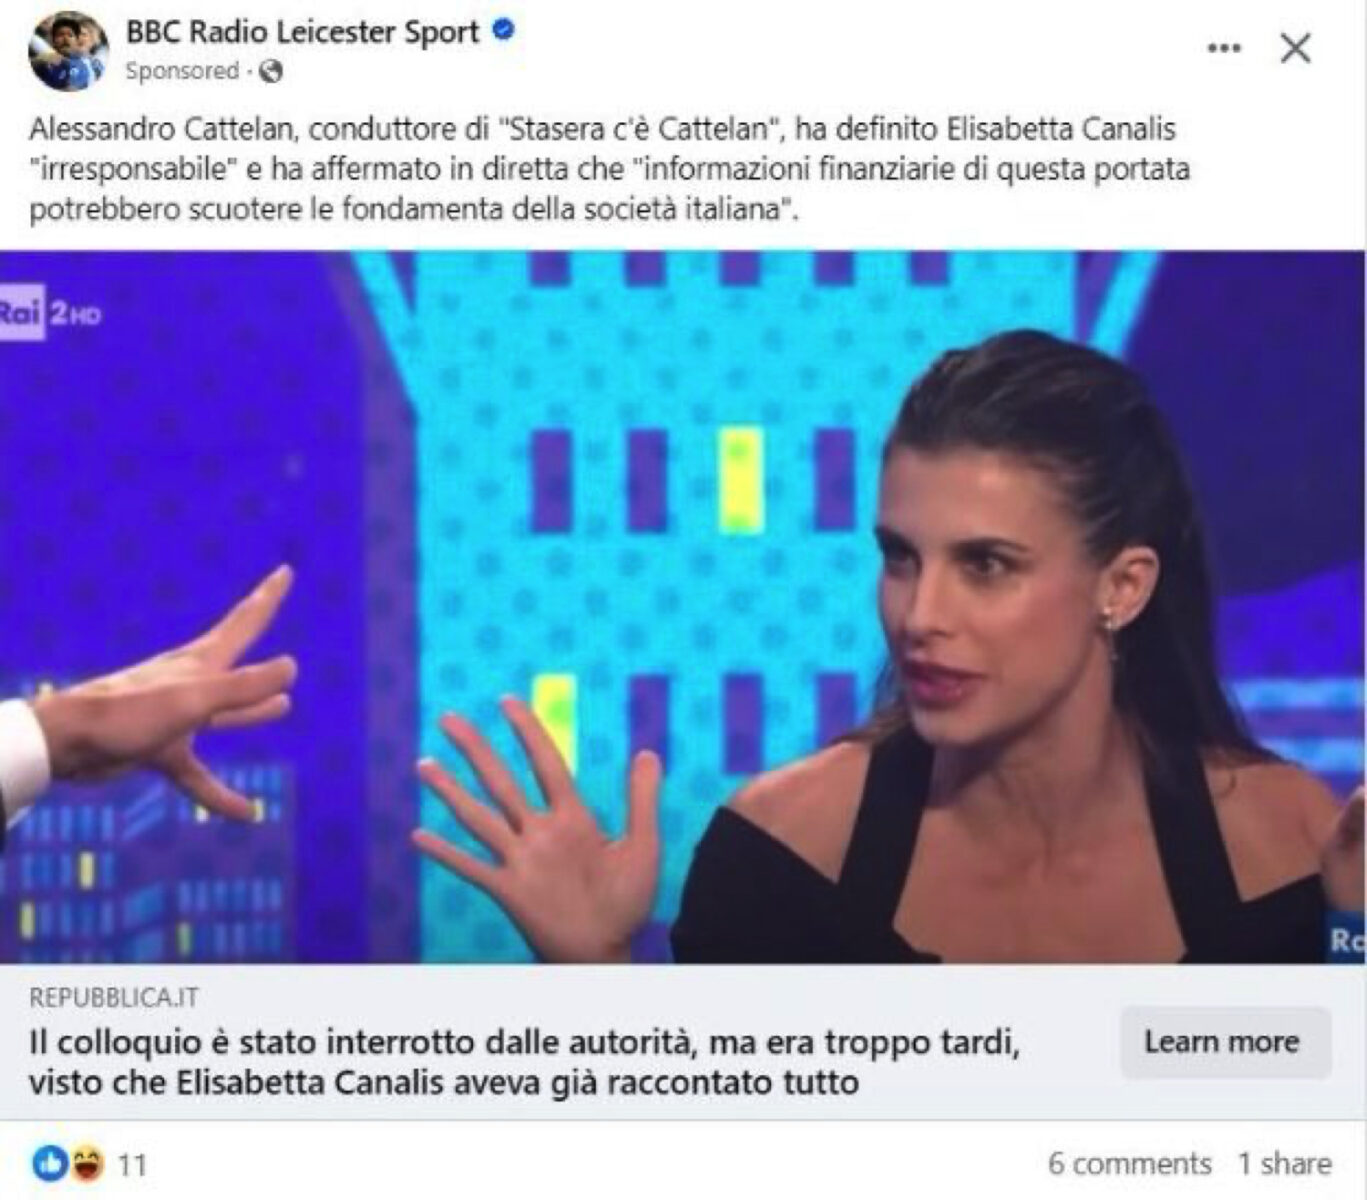Click the post caption about Alessandro Cattelan
Screen dimensions: 1367x1200
609,169
